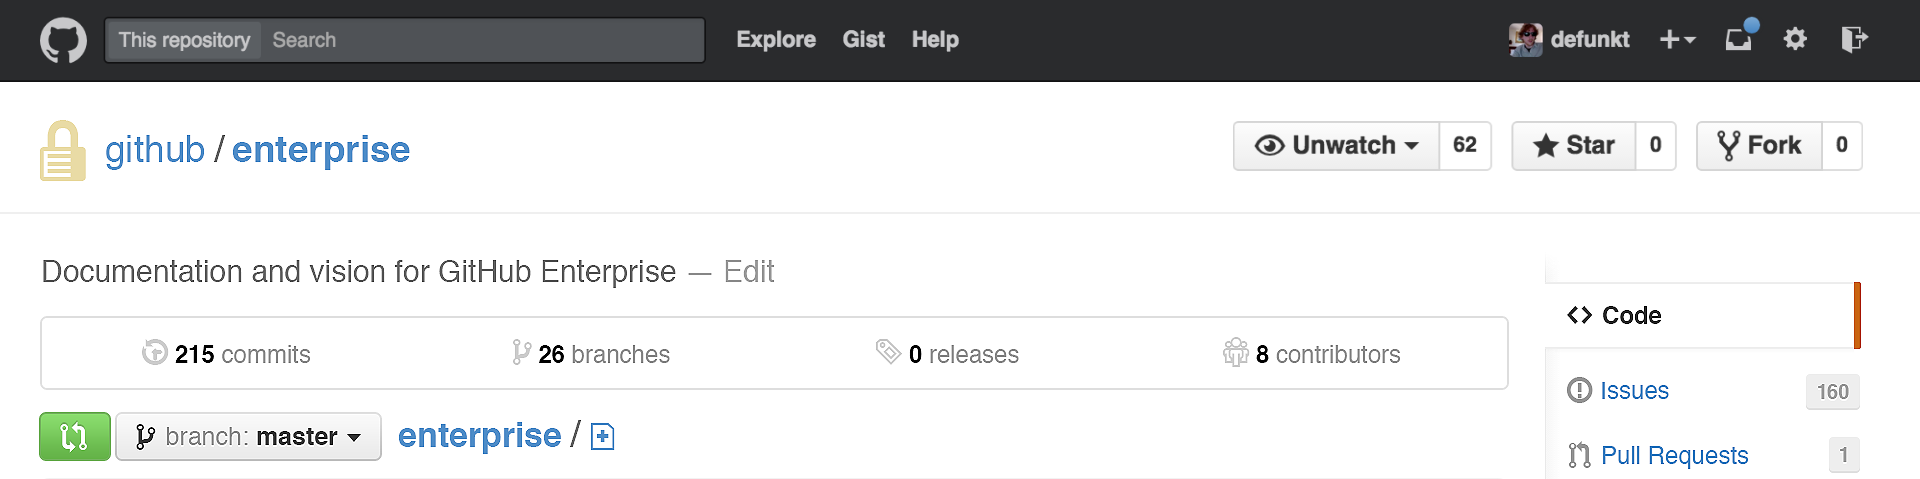Star the enterprise repository
The height and width of the screenshot is (479, 1920).
pyautogui.click(x=1574, y=146)
